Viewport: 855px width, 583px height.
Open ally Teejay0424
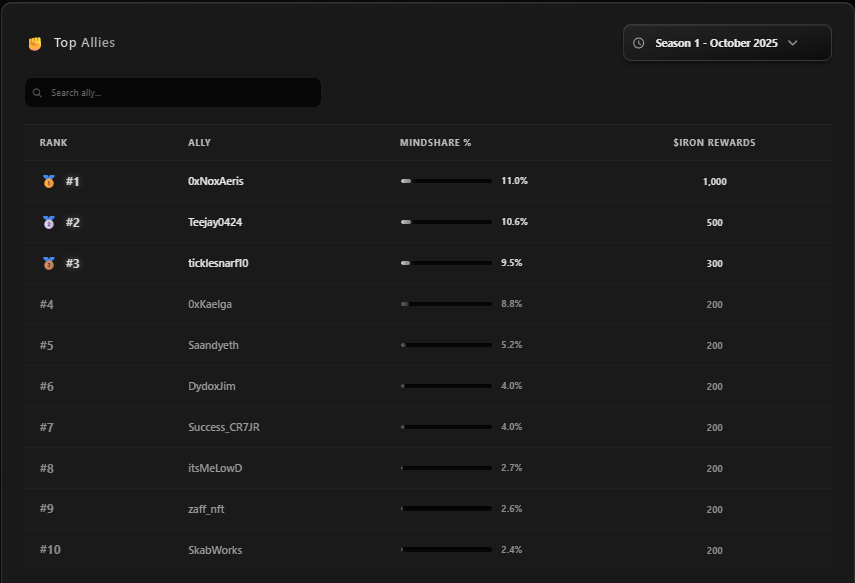[x=215, y=222]
